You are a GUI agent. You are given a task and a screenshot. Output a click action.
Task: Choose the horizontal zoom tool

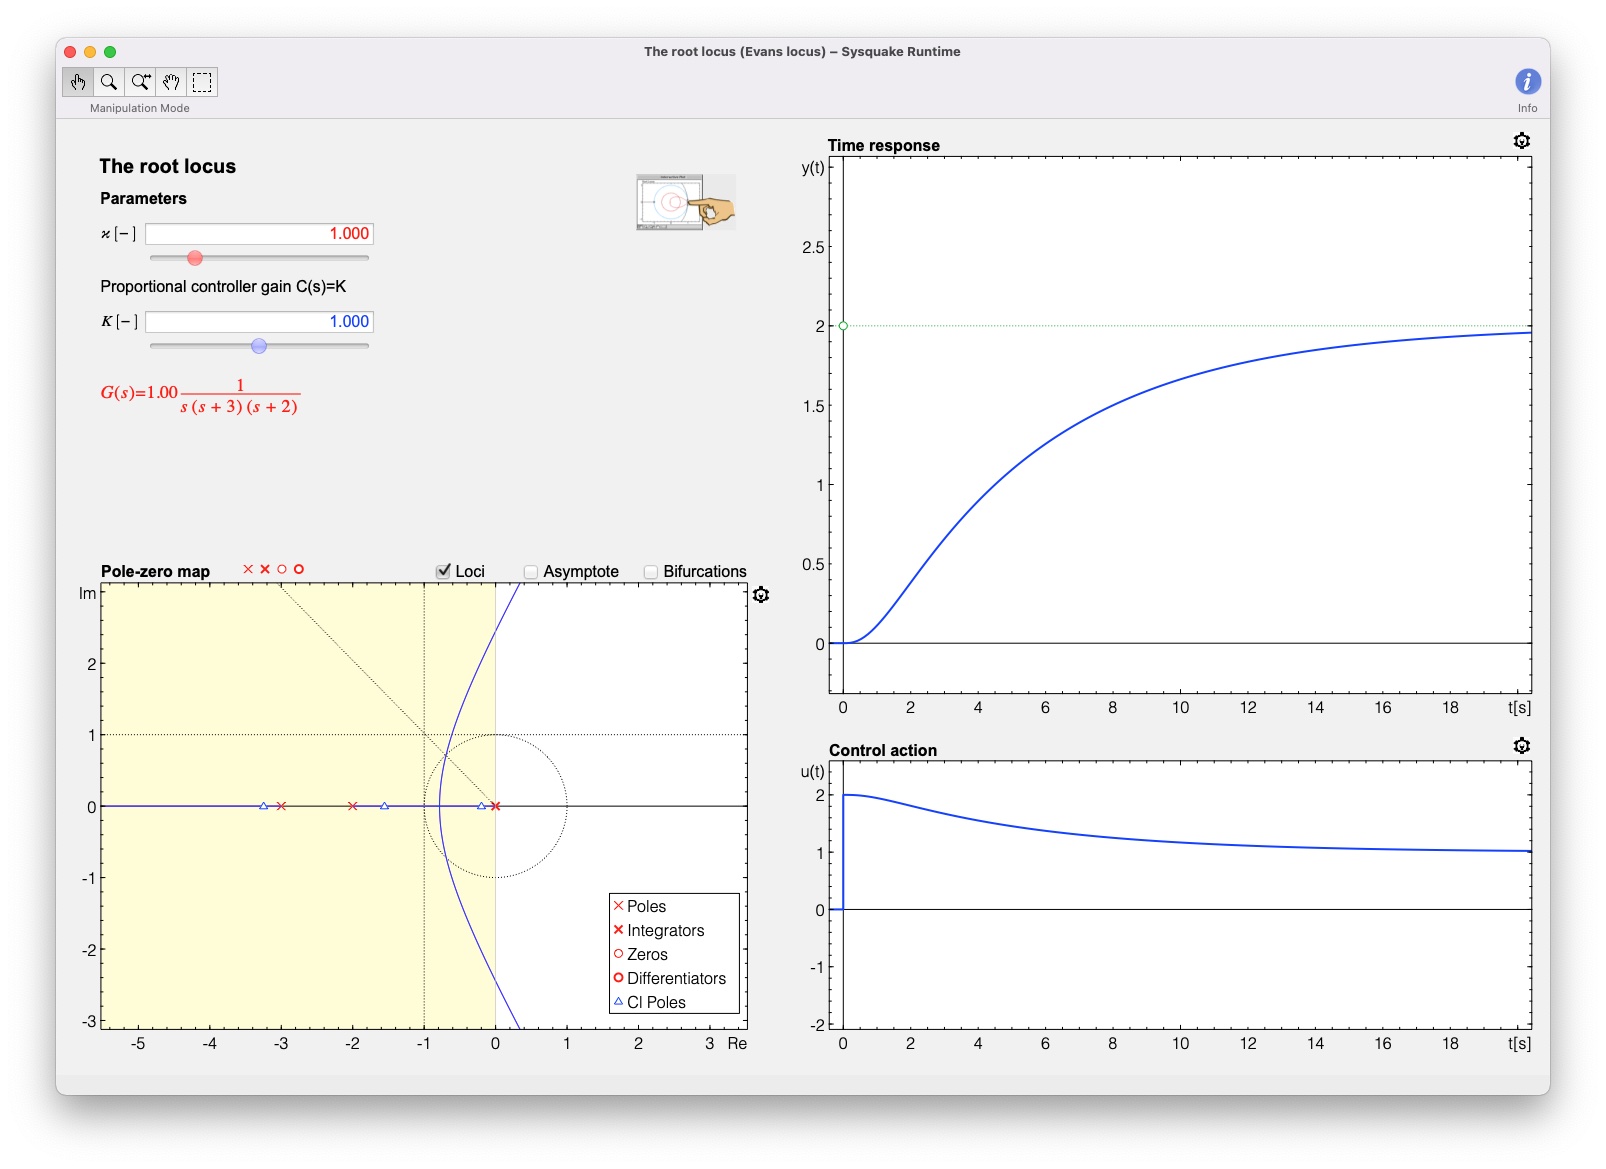140,82
